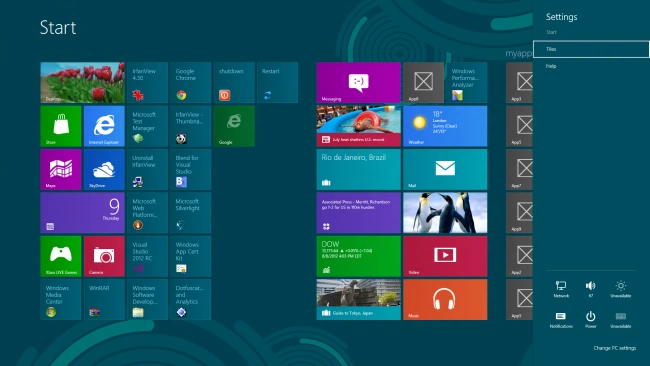Launch IrfanView 4.30 tile

click(148, 82)
